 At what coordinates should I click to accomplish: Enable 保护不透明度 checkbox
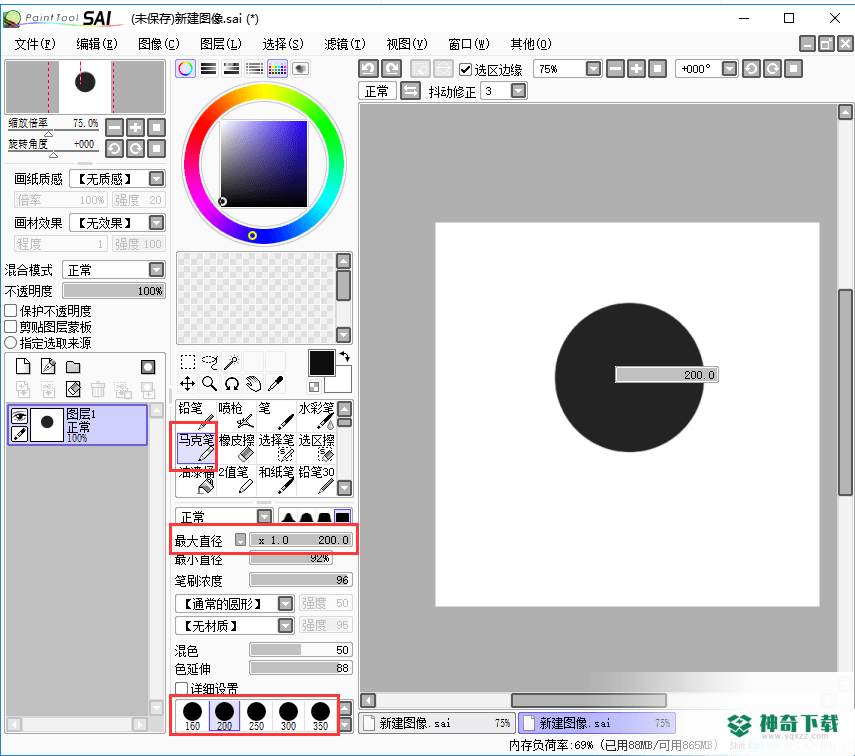tap(10, 311)
